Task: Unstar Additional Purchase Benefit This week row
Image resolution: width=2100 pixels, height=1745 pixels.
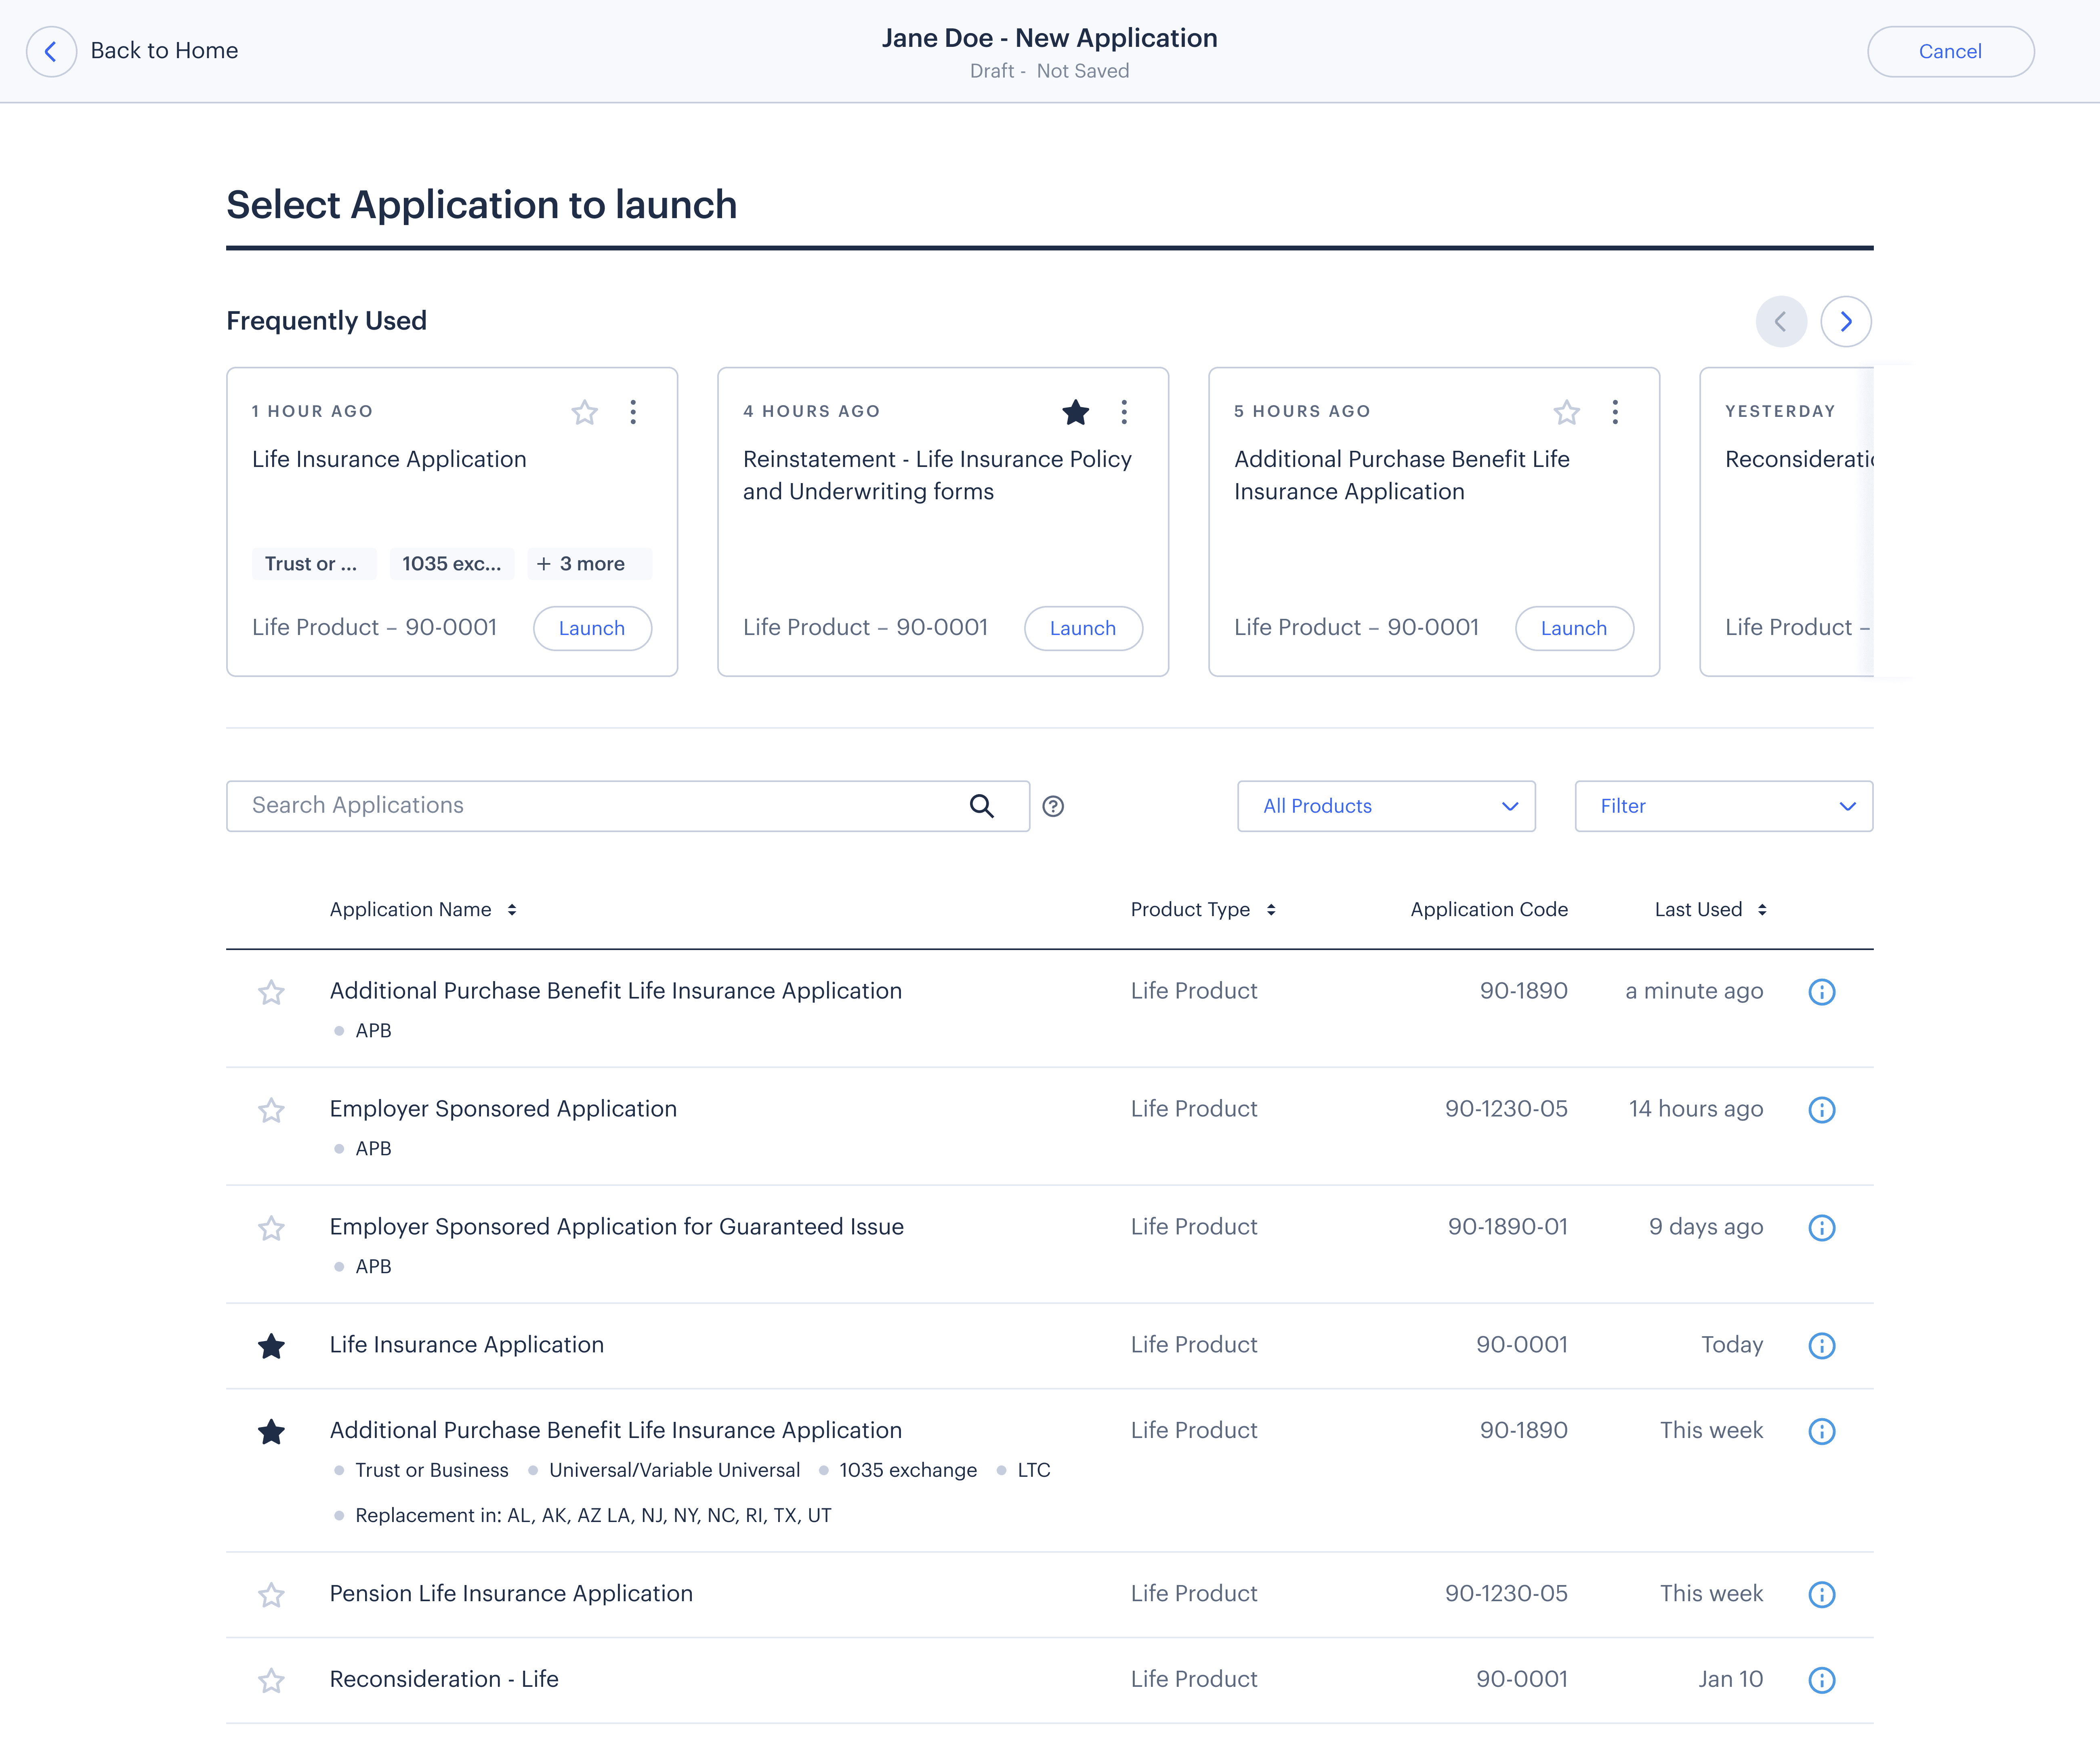Action: (271, 1432)
